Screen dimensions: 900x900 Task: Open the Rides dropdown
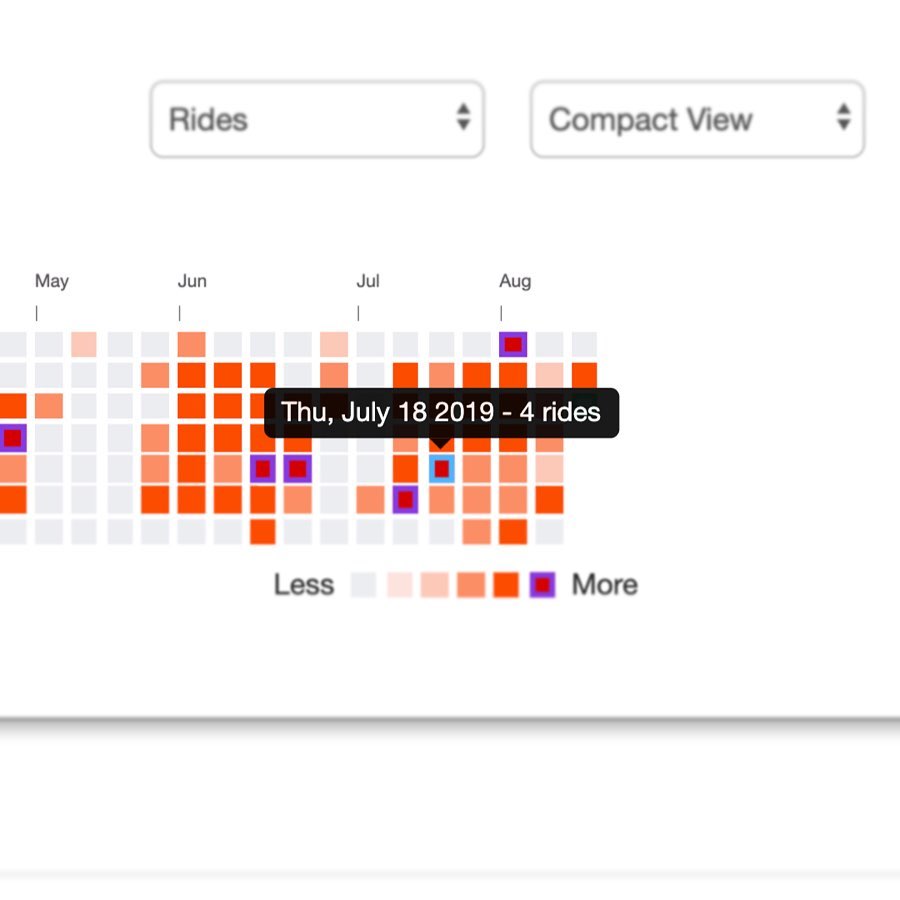317,120
